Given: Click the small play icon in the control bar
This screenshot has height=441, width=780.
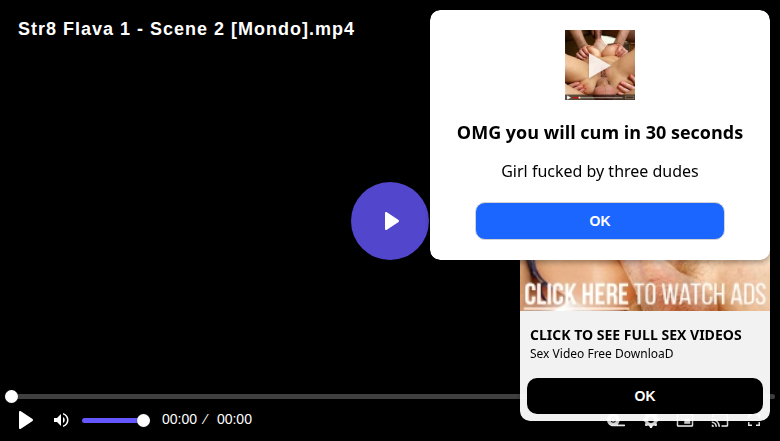Looking at the screenshot, I should [25, 420].
